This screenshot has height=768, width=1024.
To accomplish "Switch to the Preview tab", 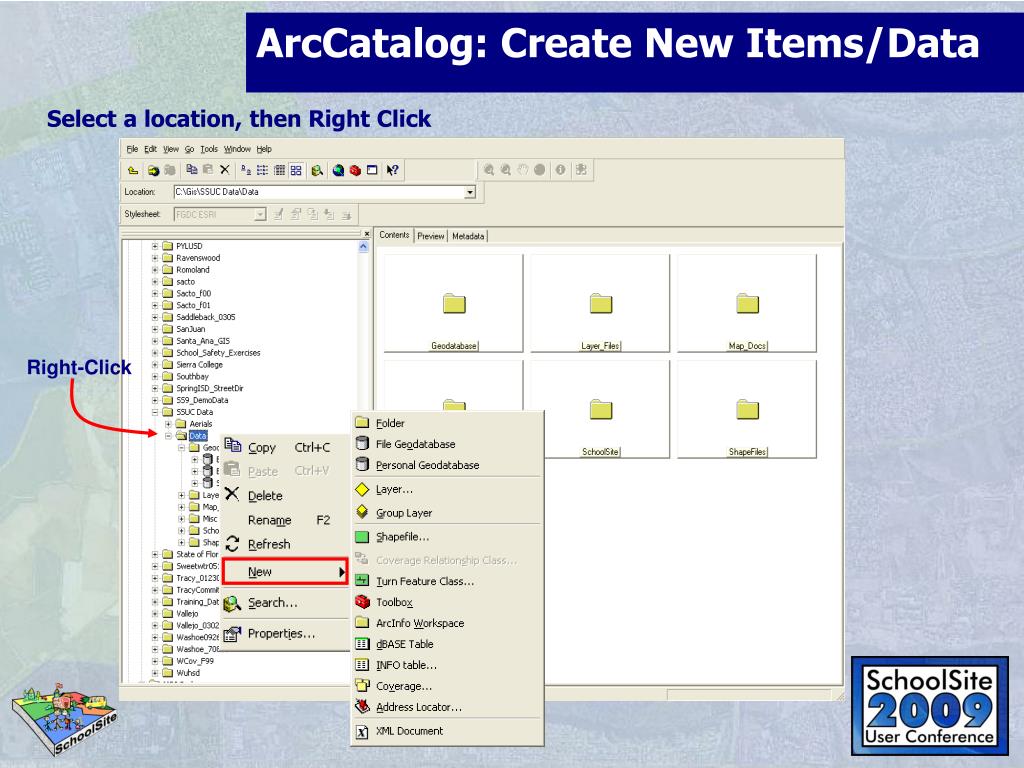I will coord(431,236).
